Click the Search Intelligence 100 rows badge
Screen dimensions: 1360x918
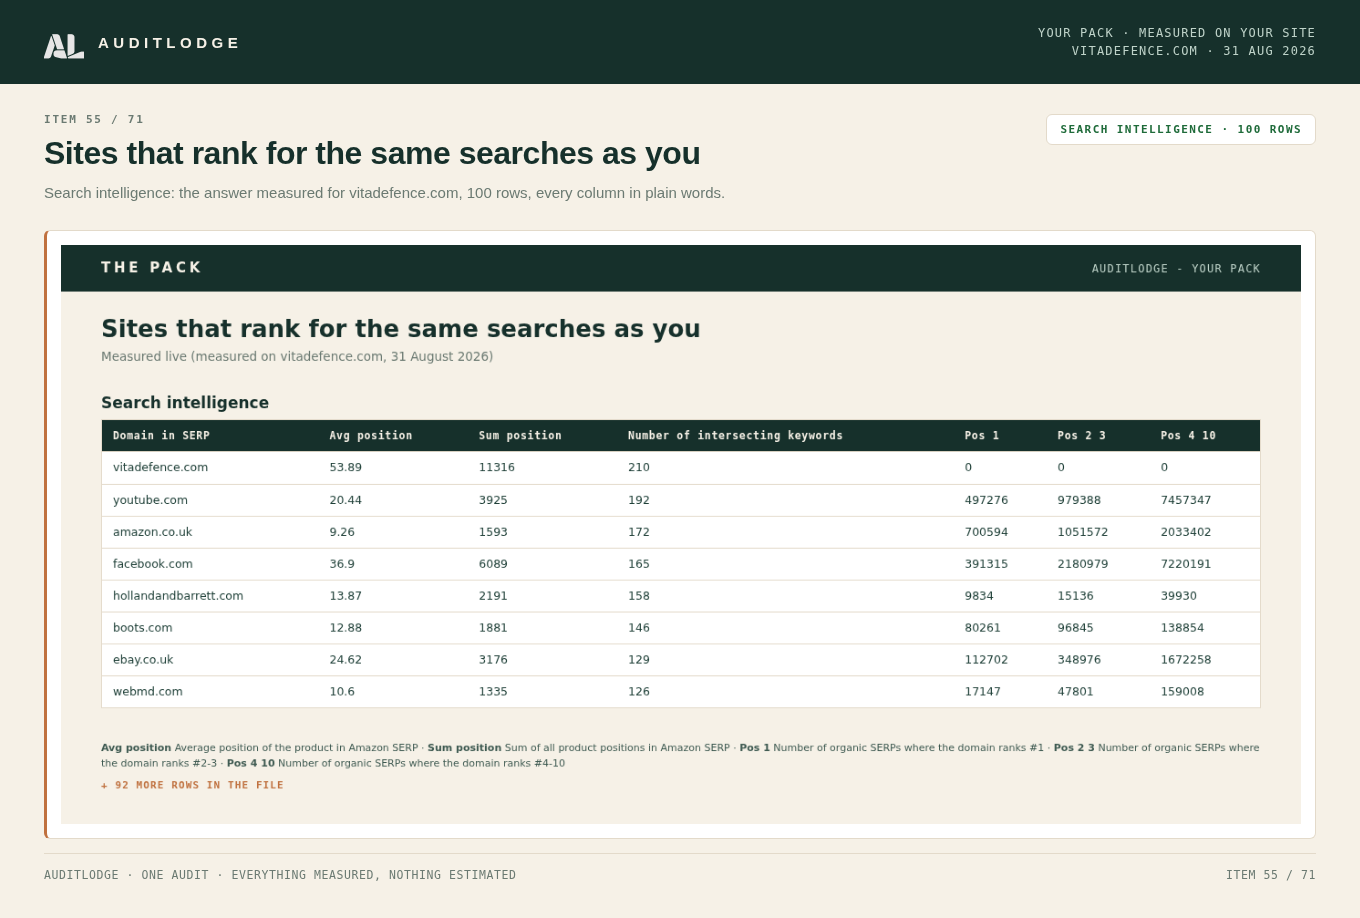(1181, 129)
